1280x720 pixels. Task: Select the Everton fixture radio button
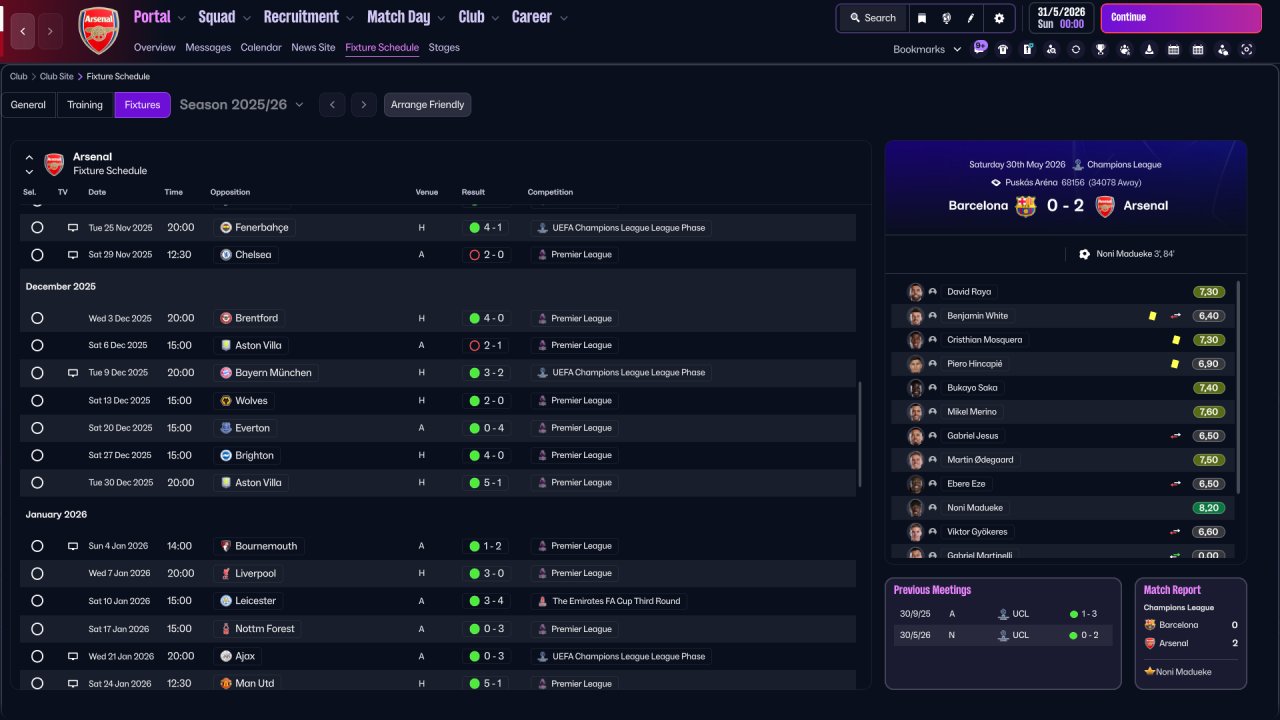[37, 428]
